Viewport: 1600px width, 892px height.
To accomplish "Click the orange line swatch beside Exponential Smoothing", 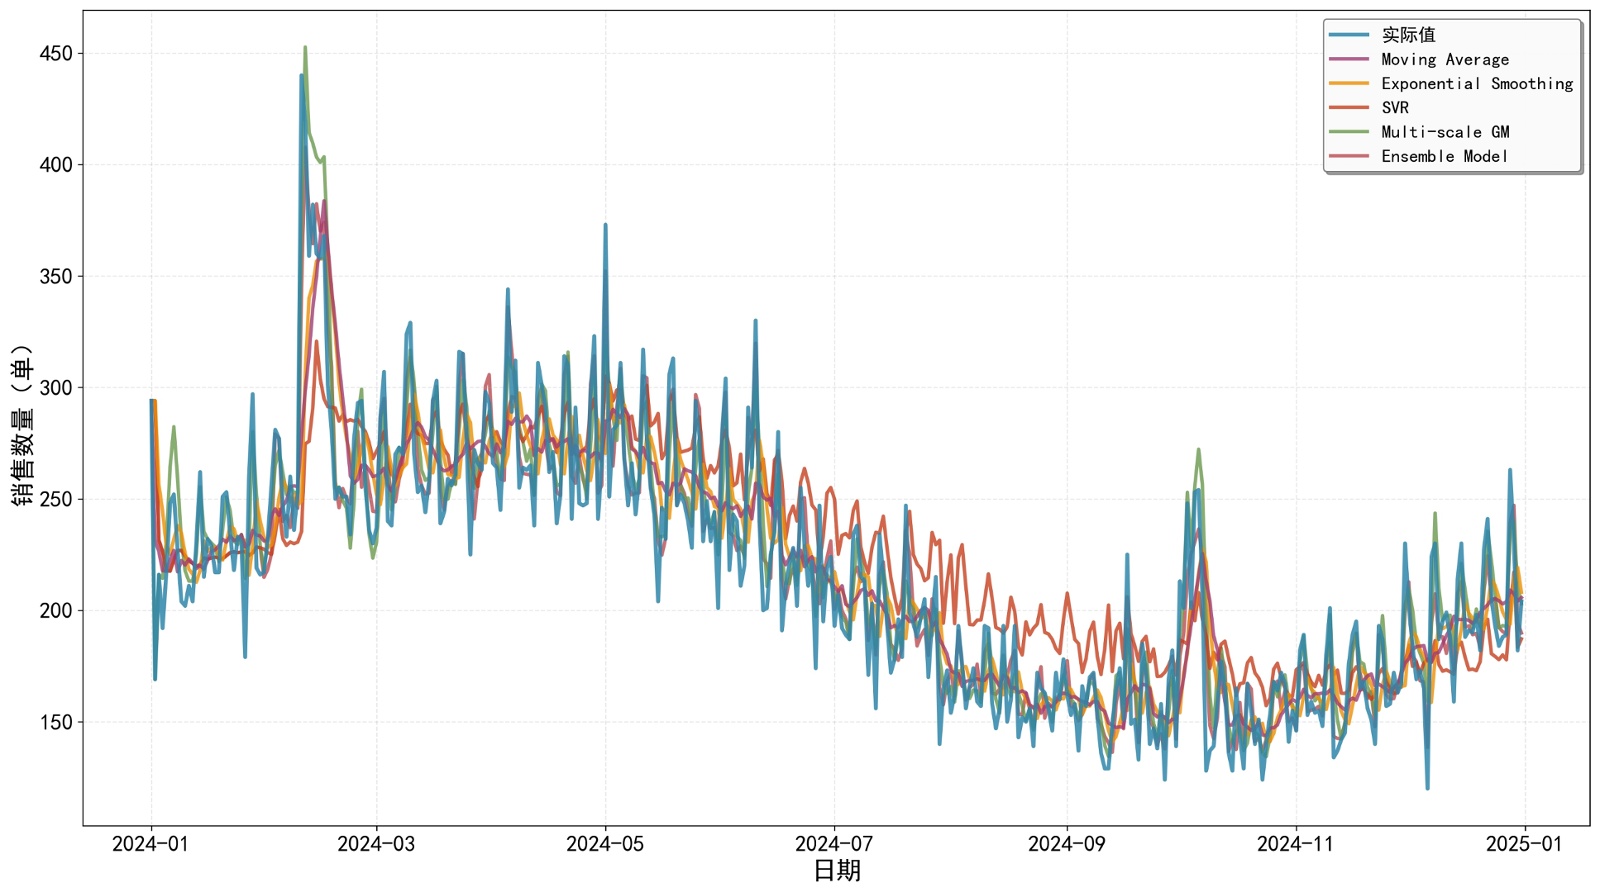I will tap(1349, 83).
